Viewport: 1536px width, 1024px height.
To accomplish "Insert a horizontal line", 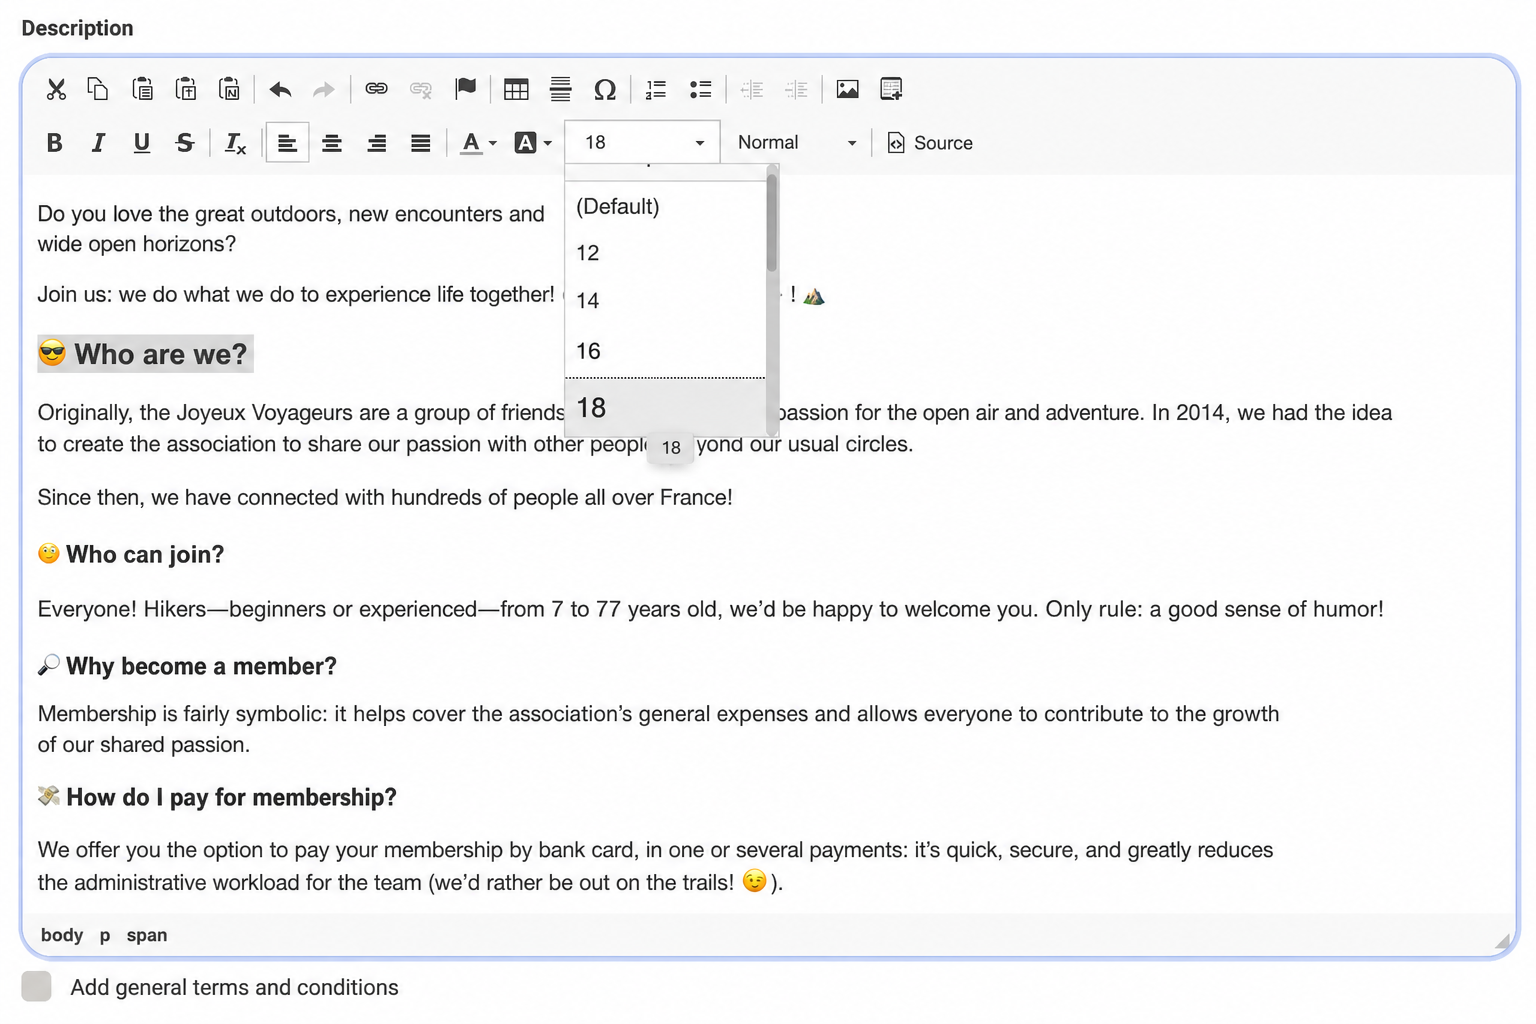I will coord(560,89).
